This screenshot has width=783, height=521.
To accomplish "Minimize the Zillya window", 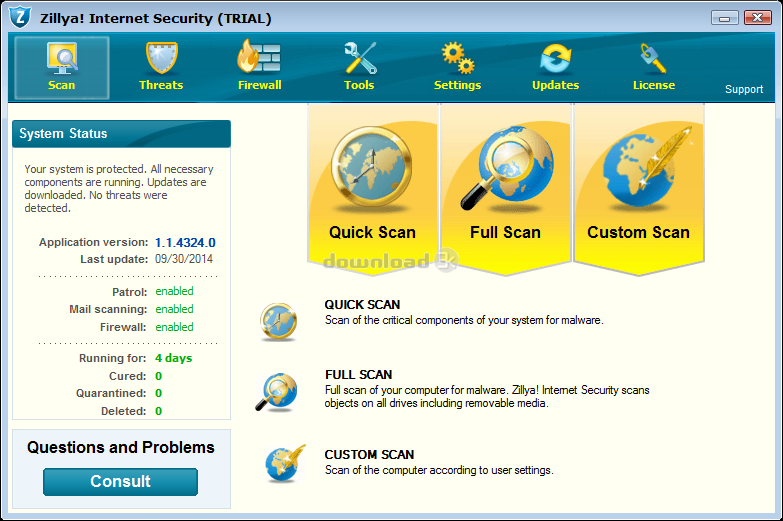I will coord(725,18).
